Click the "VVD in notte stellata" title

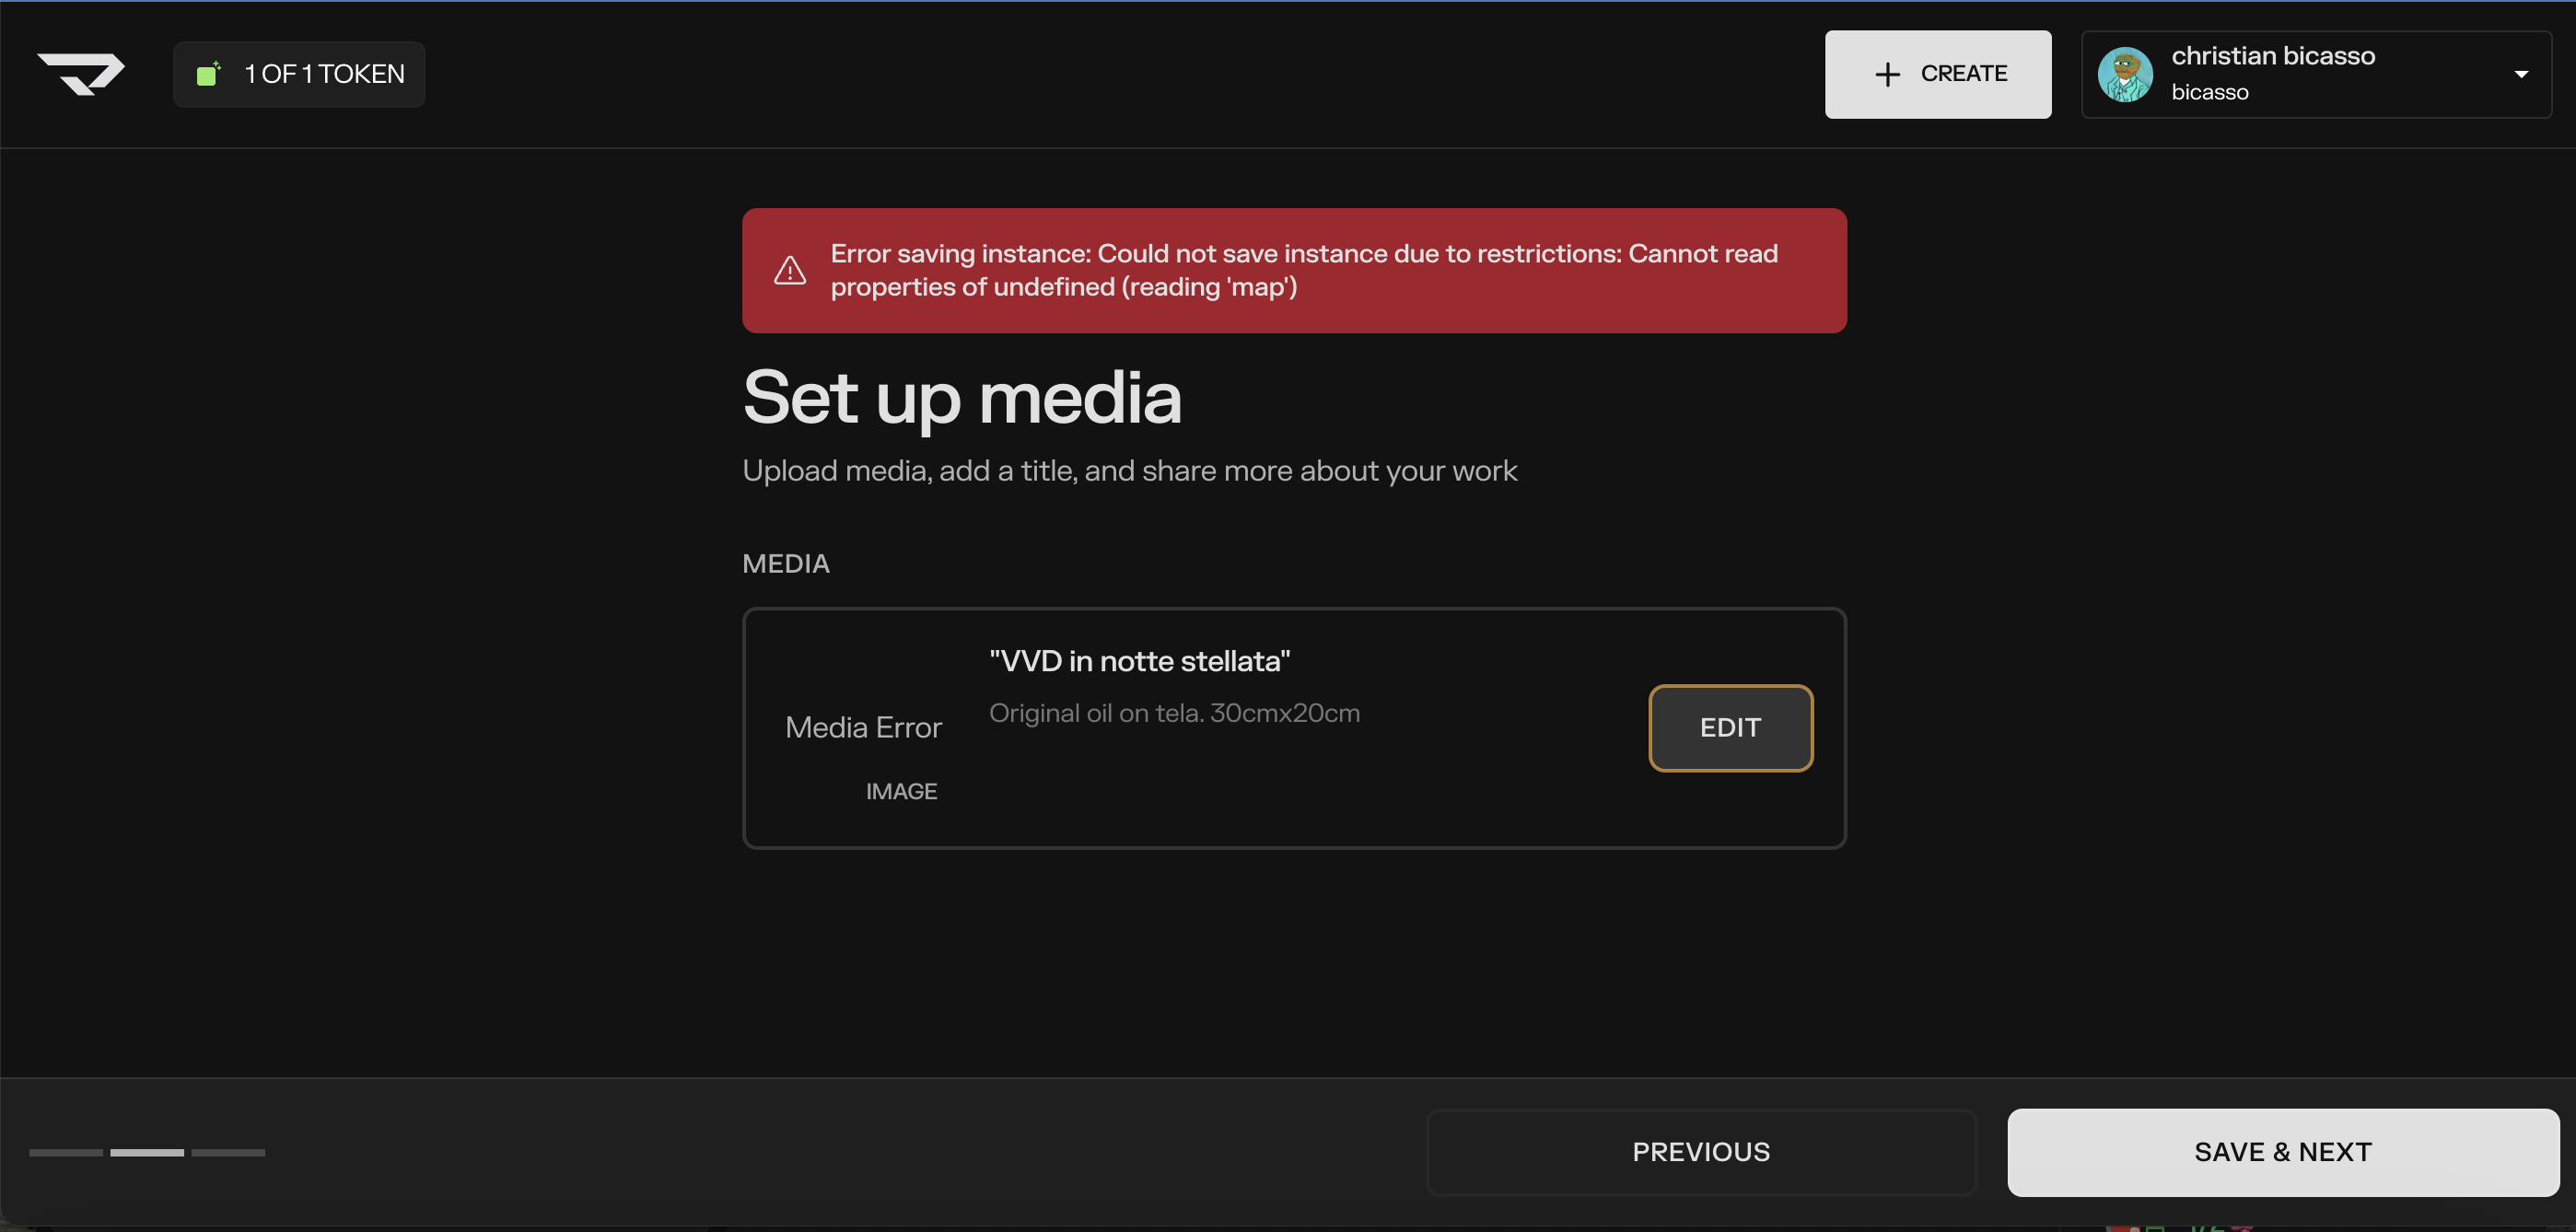click(x=1139, y=661)
